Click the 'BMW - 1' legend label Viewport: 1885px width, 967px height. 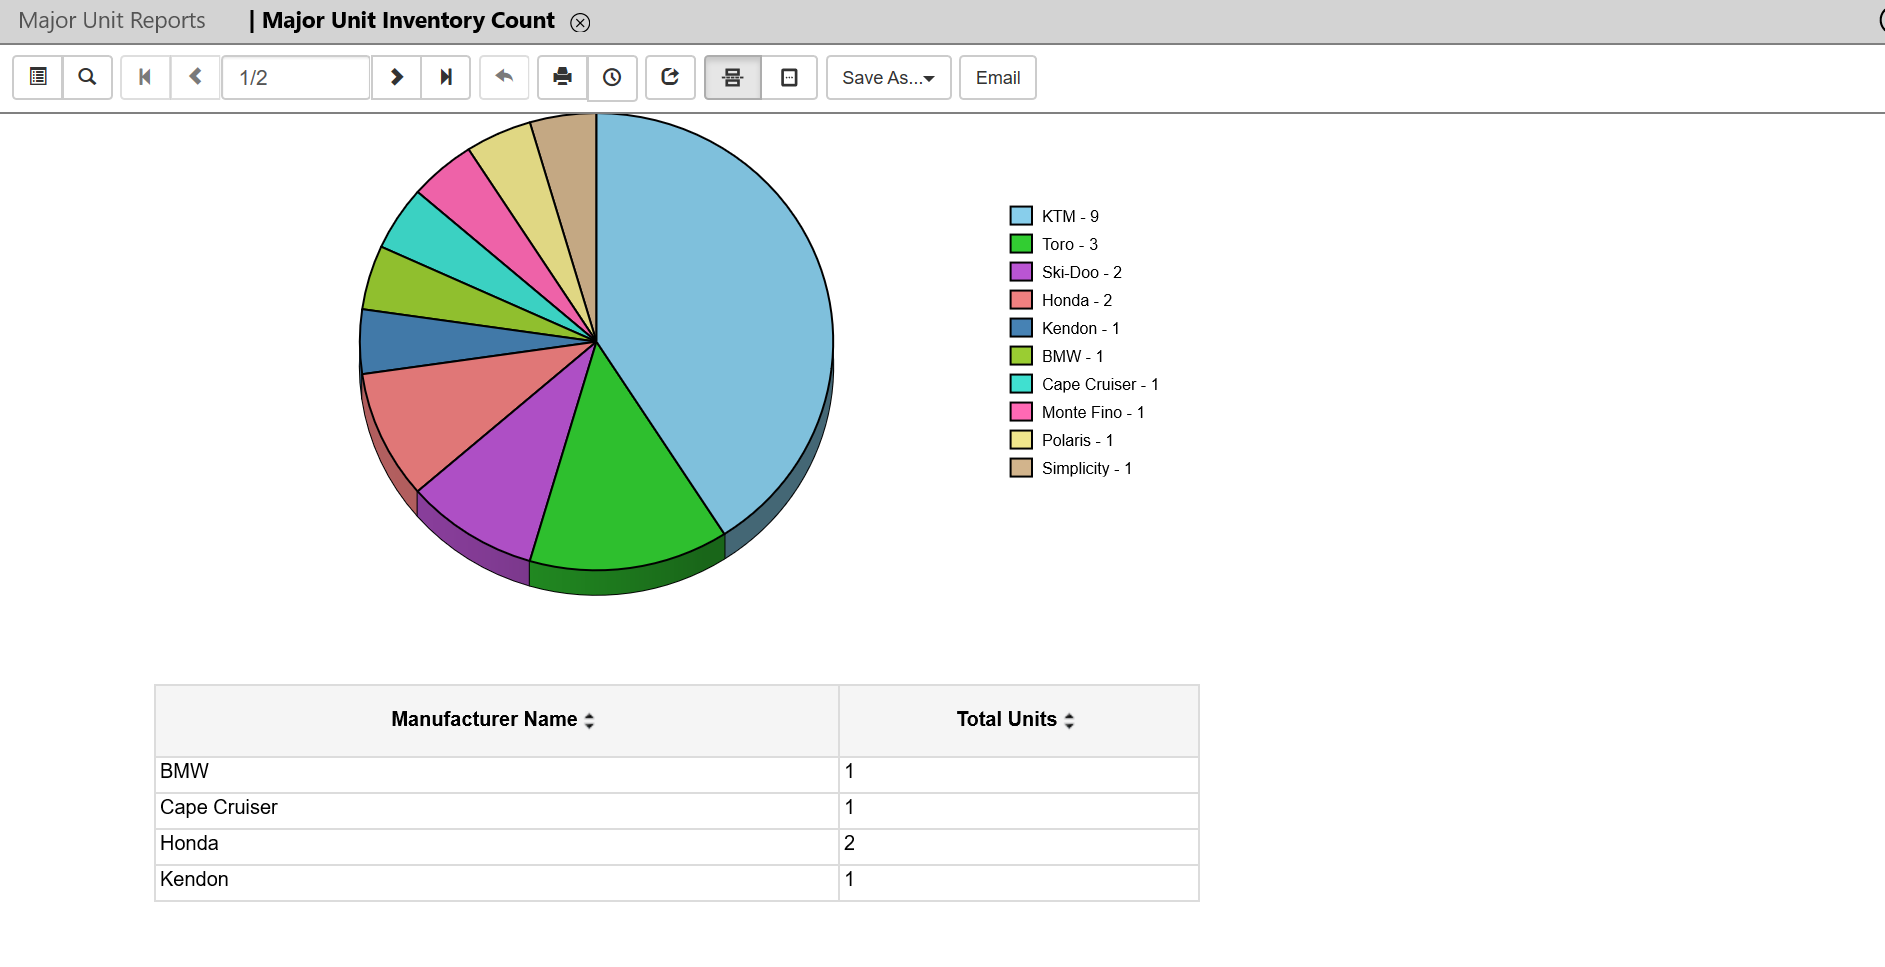click(x=1073, y=356)
